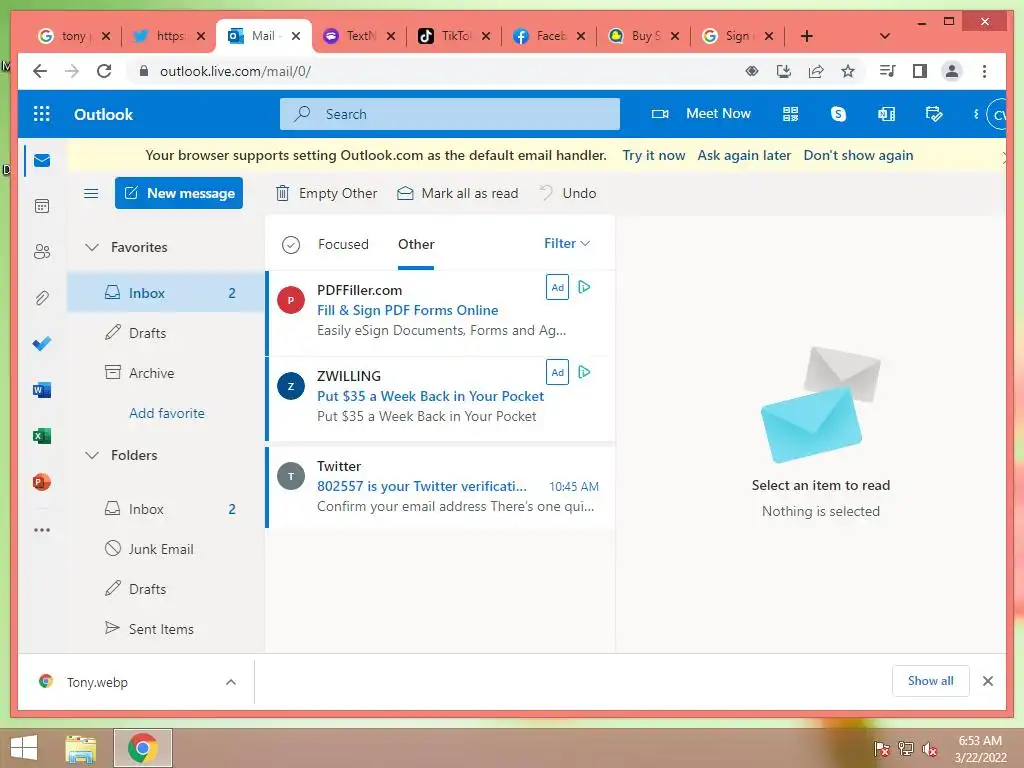The width and height of the screenshot is (1024, 768).
Task: Expand Tony.webp download options caret
Action: coord(231,682)
